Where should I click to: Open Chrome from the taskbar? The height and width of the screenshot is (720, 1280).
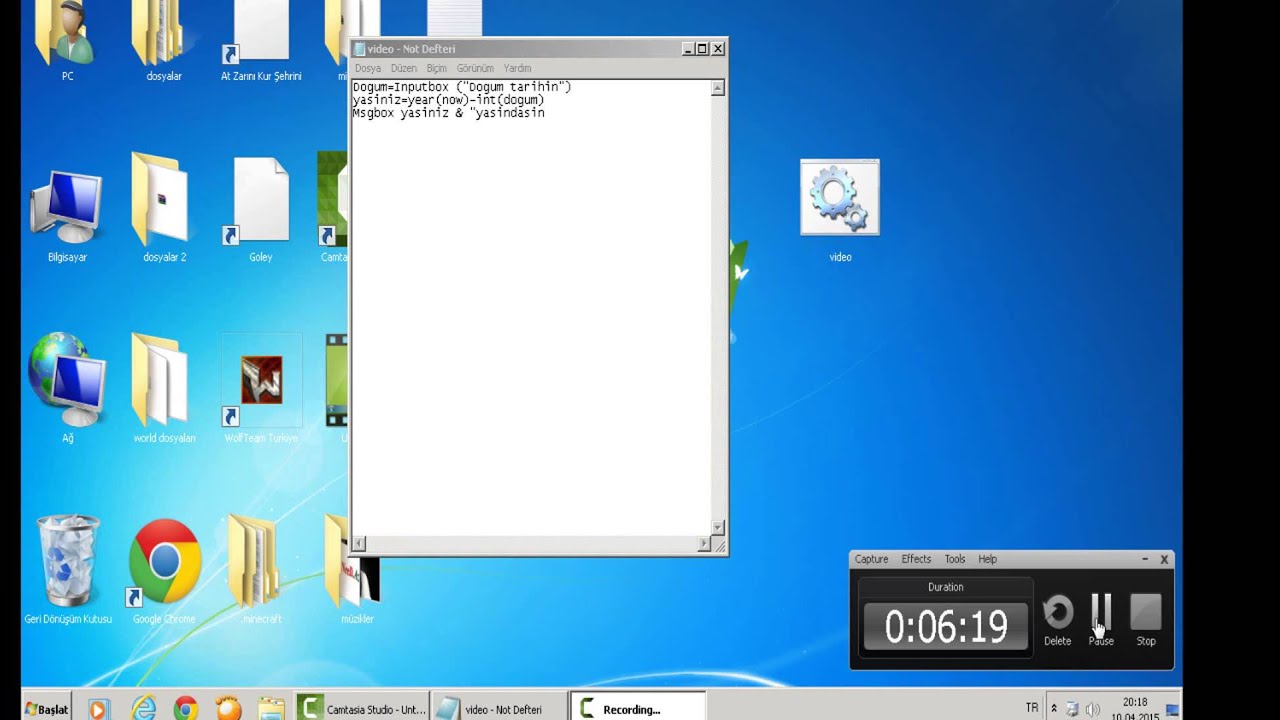tap(186, 709)
